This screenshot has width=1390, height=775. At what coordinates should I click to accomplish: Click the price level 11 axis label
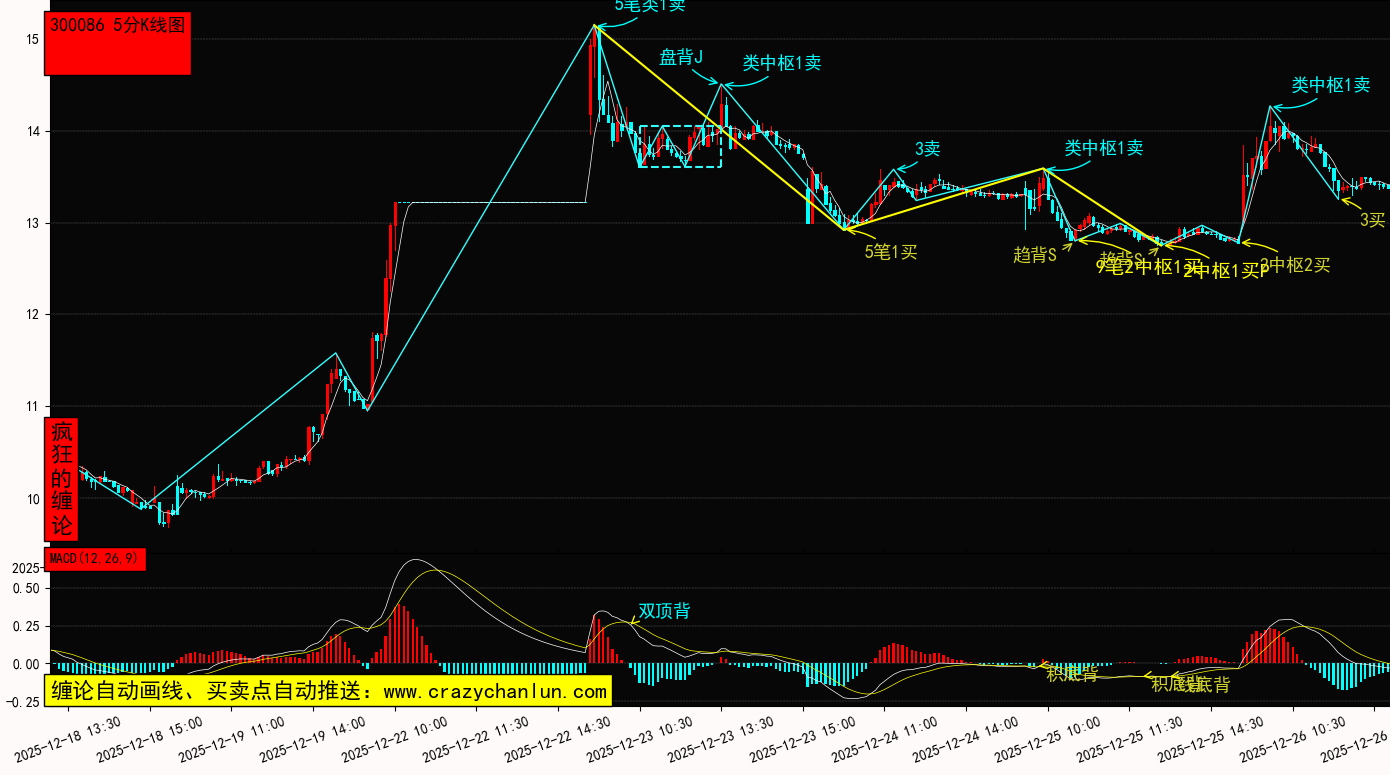pos(32,407)
